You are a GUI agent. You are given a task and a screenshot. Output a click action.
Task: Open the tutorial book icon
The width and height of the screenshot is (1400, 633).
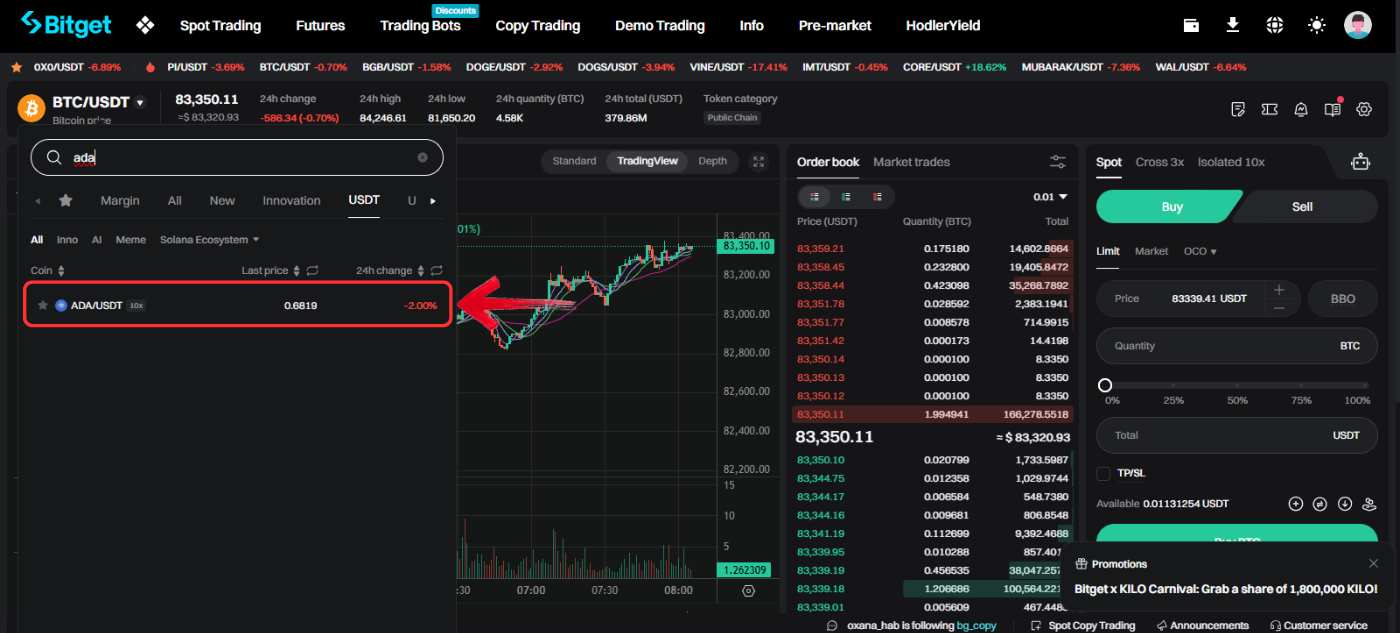[x=1332, y=109]
